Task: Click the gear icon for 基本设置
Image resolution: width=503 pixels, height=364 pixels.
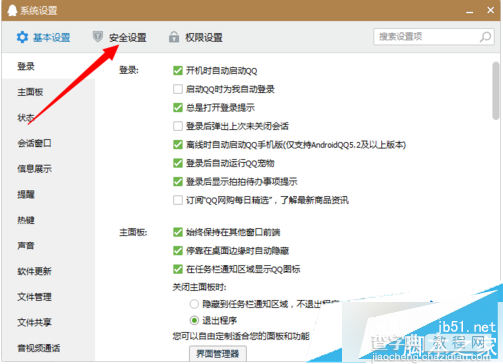Action: coord(22,37)
